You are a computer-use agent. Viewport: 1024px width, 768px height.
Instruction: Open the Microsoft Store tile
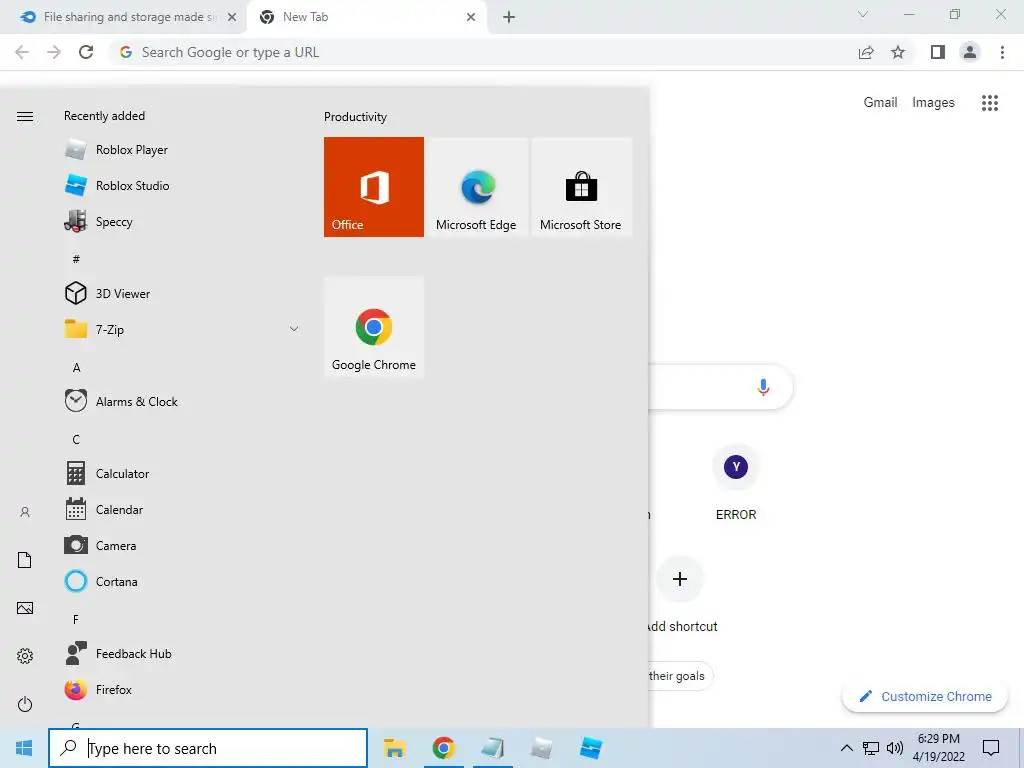[x=581, y=187]
